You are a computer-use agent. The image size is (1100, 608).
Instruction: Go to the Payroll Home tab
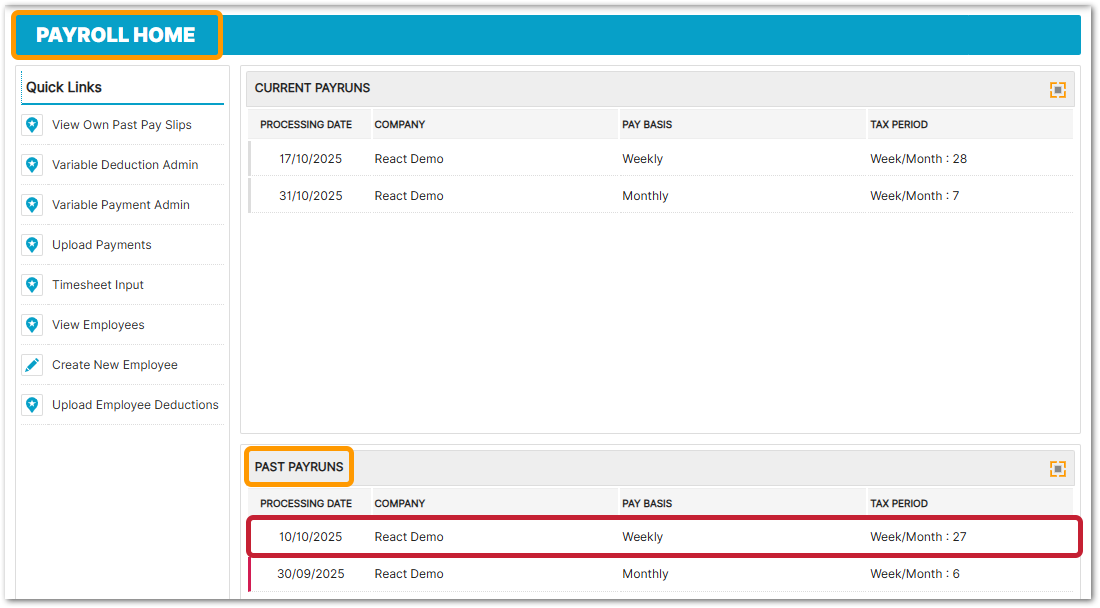116,35
